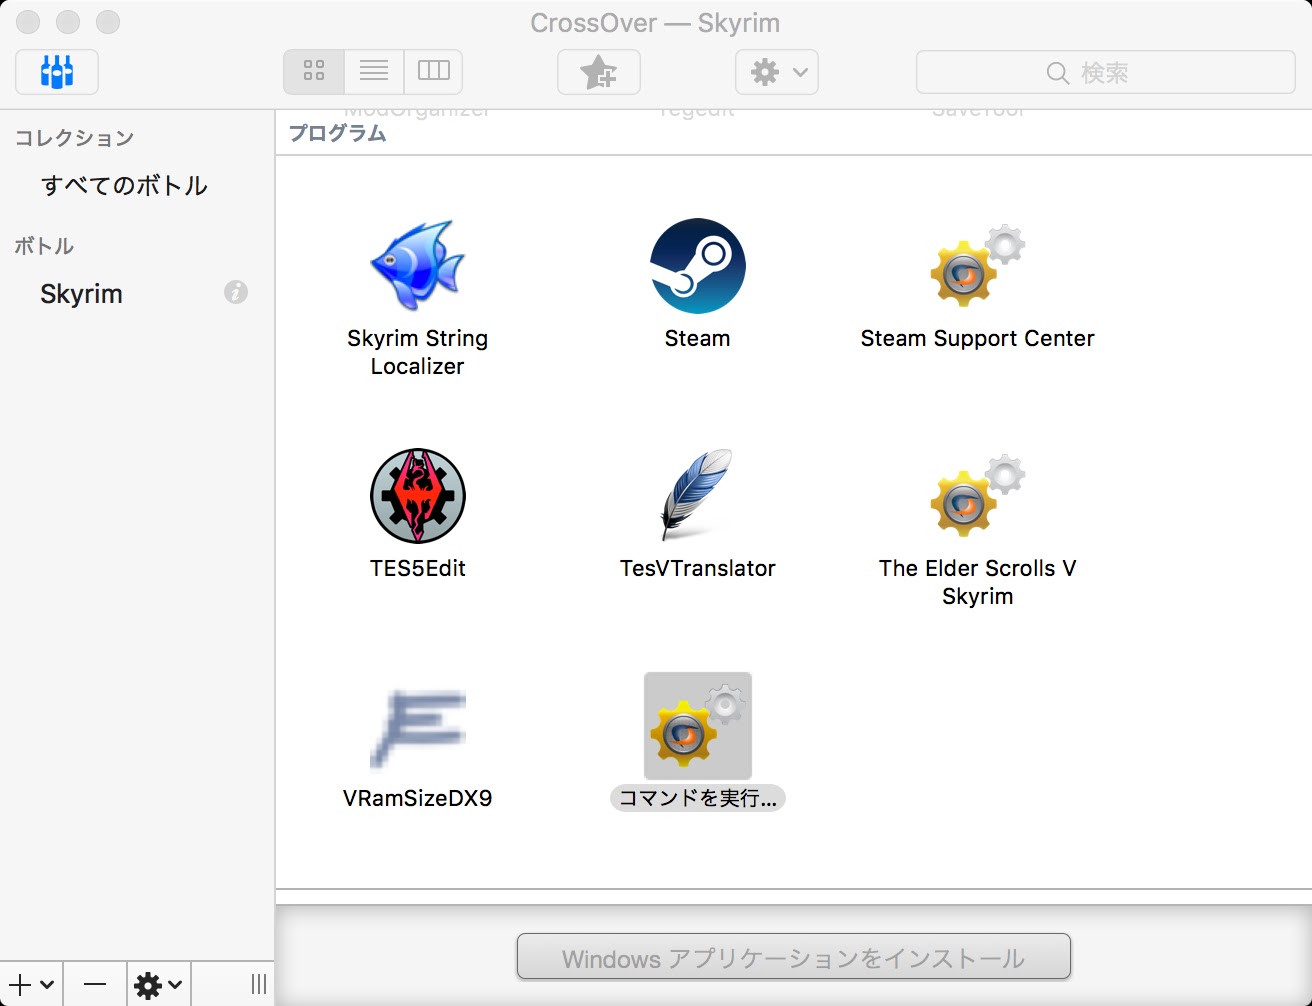
Task: Click the minus remove bottle button
Action: 95,985
